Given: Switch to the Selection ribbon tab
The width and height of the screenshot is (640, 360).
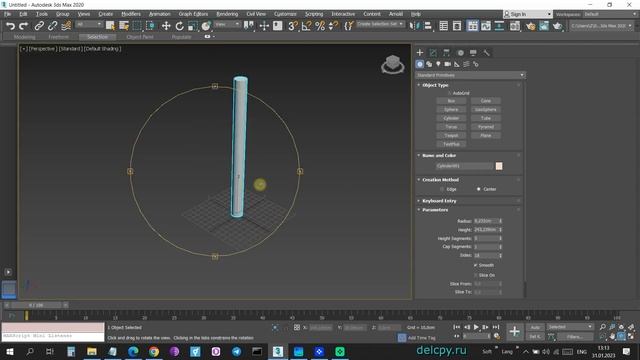Looking at the screenshot, I should coord(98,37).
